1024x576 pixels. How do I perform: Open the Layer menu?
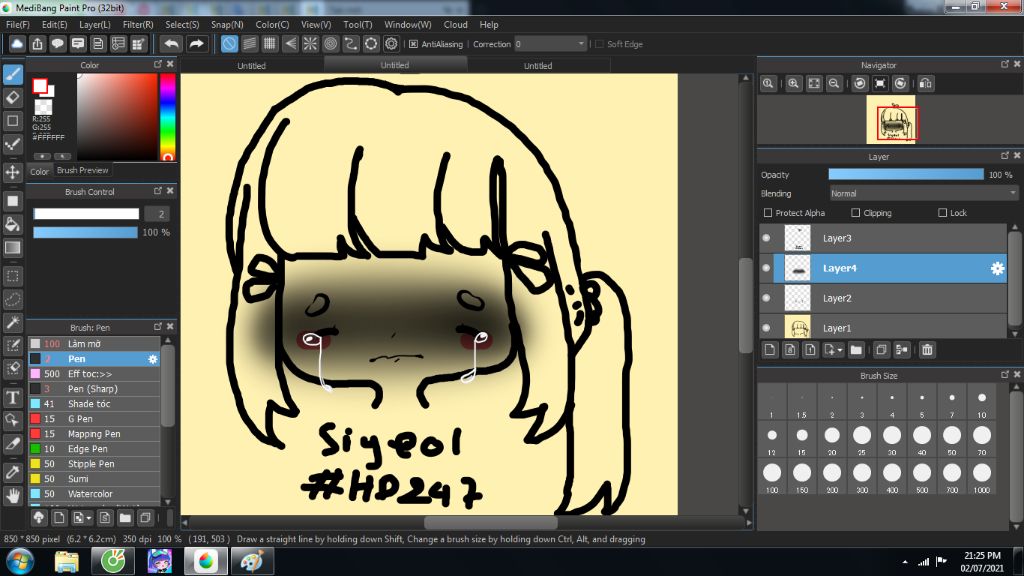tap(95, 25)
